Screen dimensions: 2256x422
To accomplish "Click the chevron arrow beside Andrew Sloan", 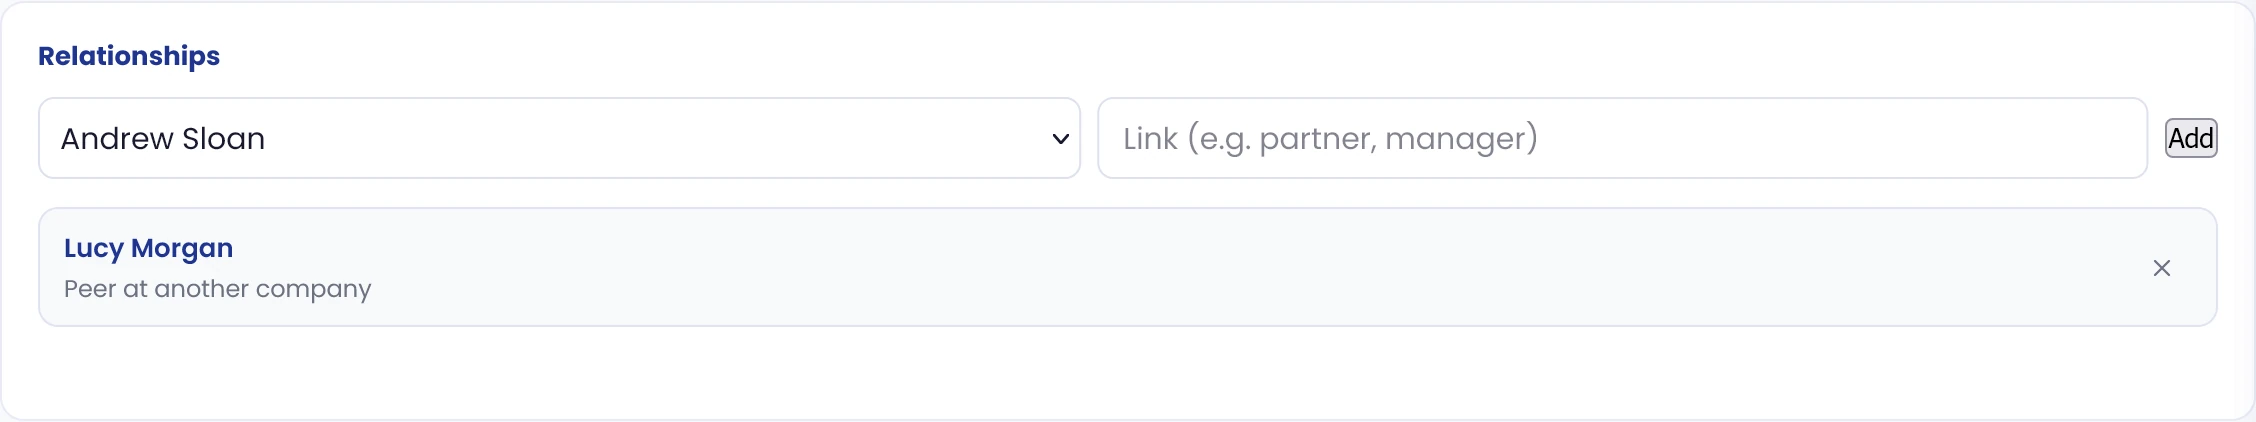I will tap(1061, 139).
